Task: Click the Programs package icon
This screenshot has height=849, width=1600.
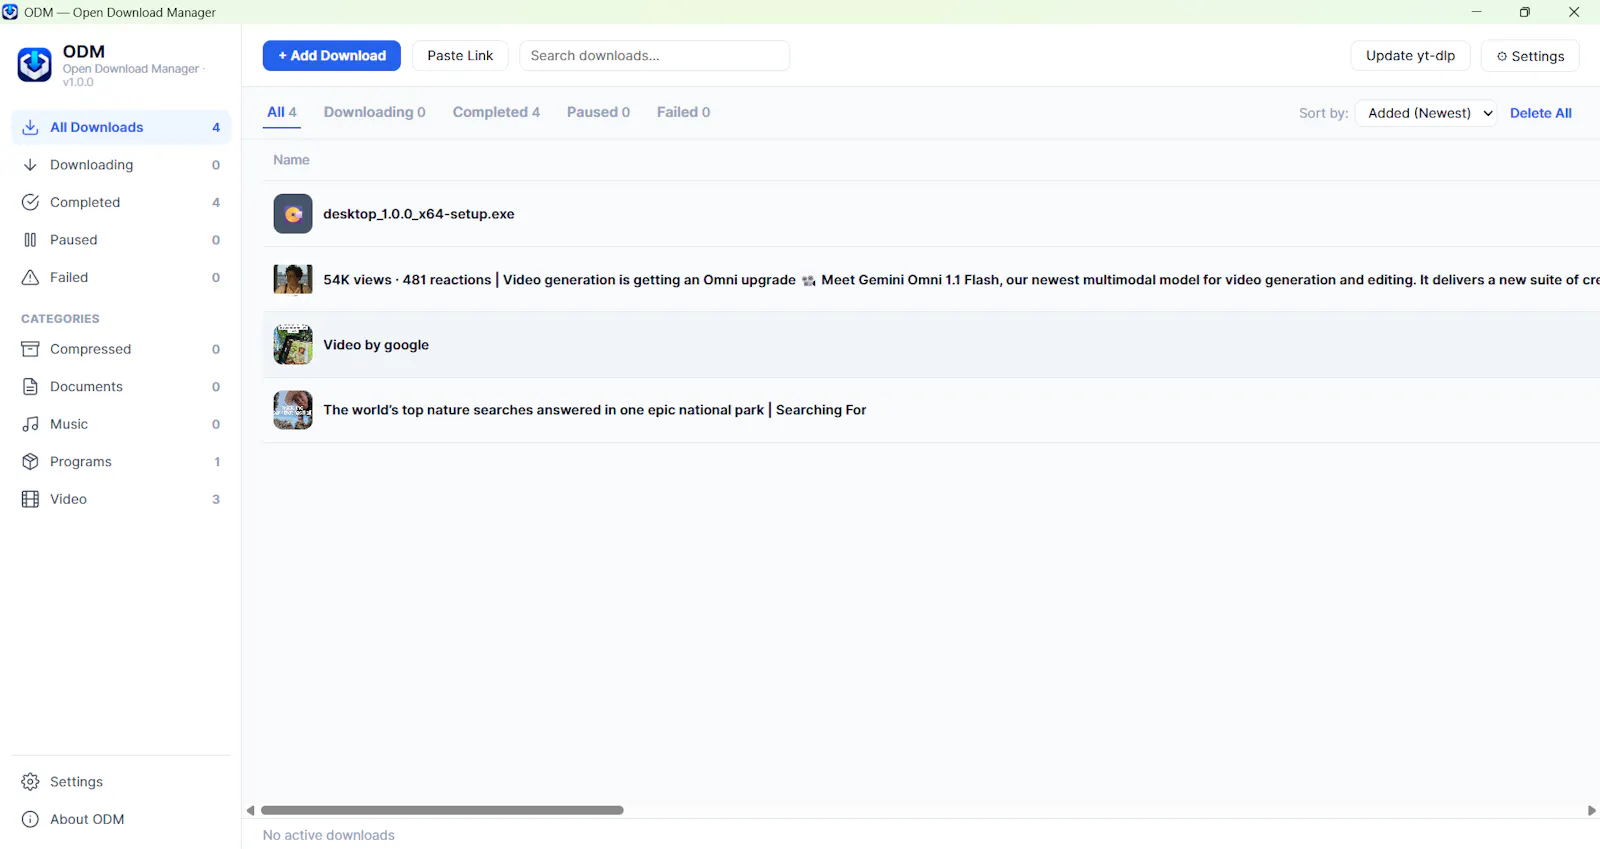Action: pyautogui.click(x=30, y=462)
